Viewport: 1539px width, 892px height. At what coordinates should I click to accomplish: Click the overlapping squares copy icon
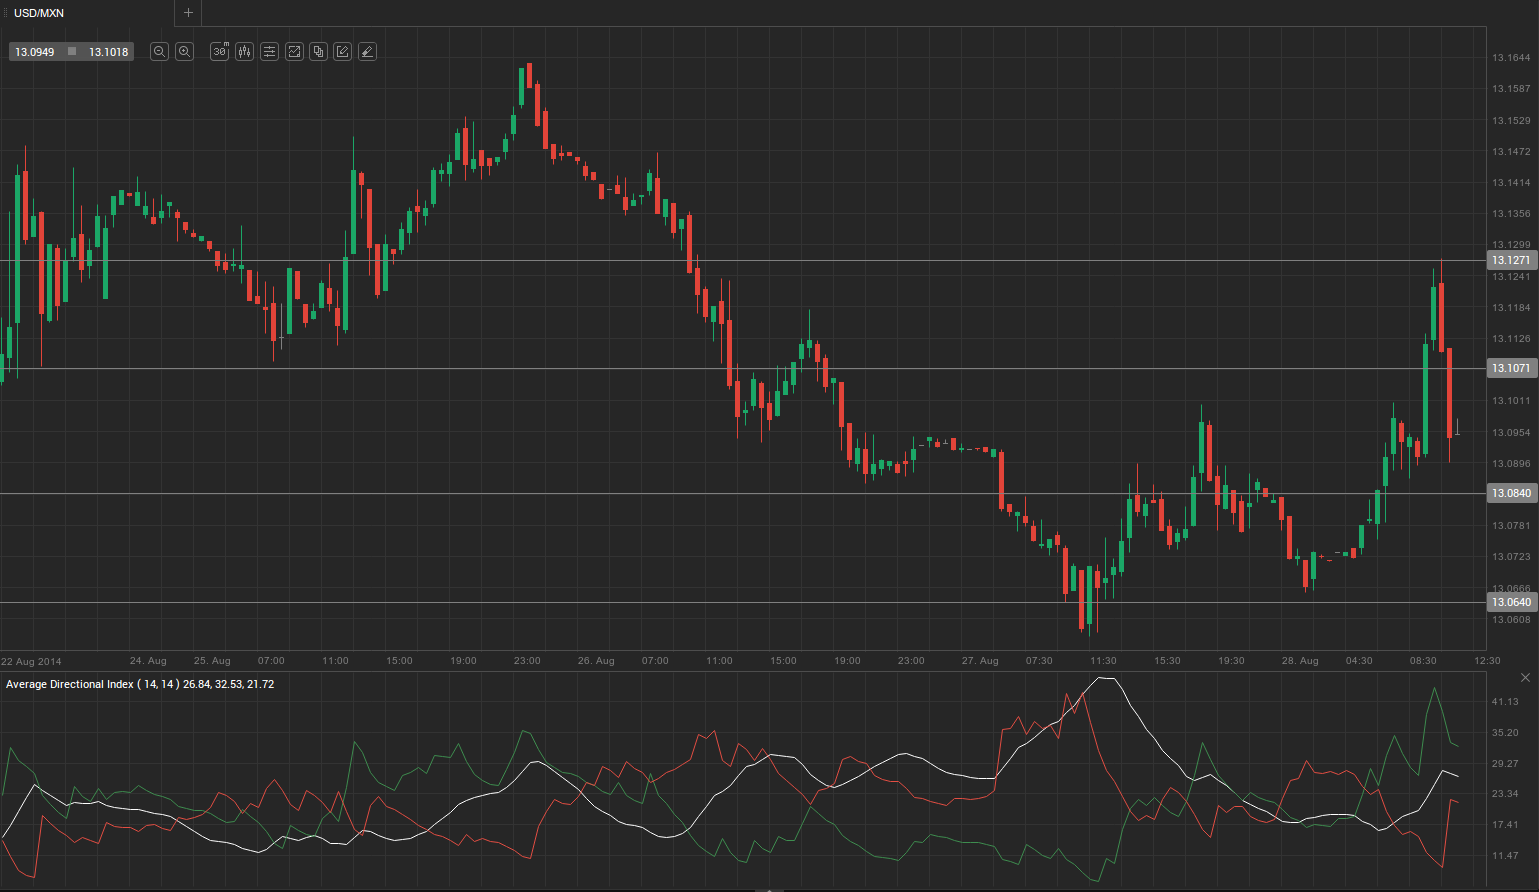pyautogui.click(x=318, y=52)
